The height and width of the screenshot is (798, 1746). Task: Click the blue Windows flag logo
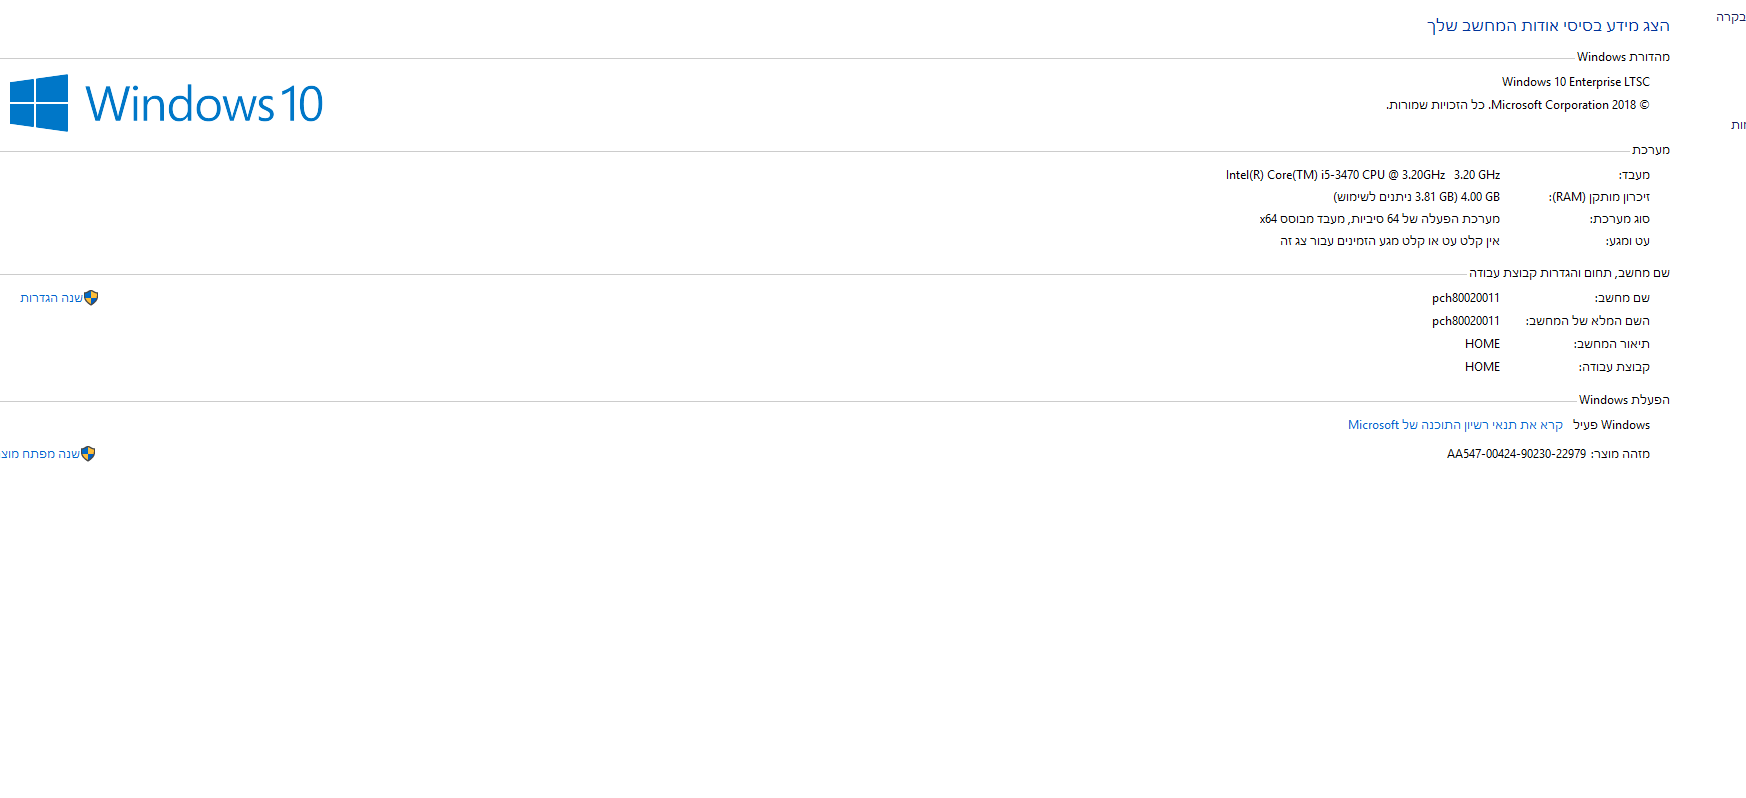pyautogui.click(x=39, y=103)
